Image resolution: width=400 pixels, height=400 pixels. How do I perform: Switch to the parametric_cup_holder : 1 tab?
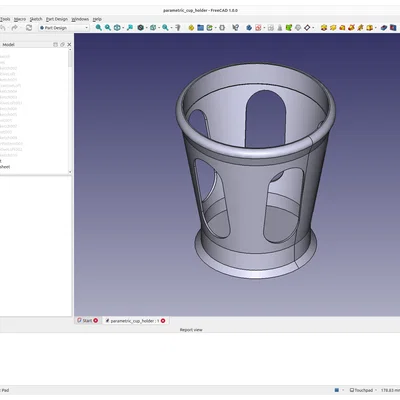[x=135, y=321]
